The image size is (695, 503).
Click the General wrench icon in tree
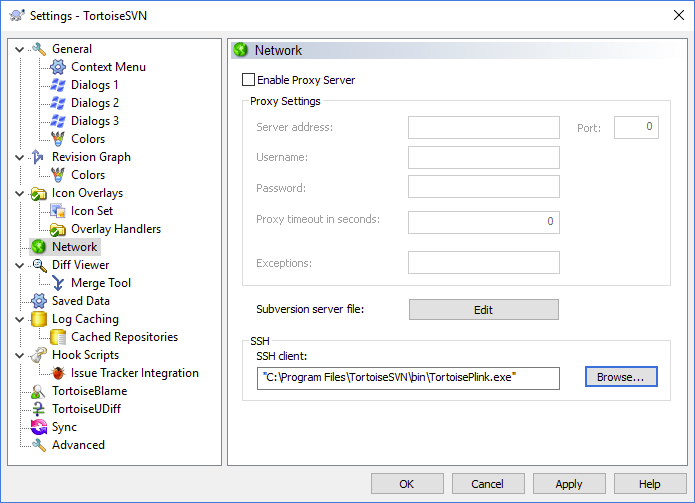pyautogui.click(x=39, y=49)
